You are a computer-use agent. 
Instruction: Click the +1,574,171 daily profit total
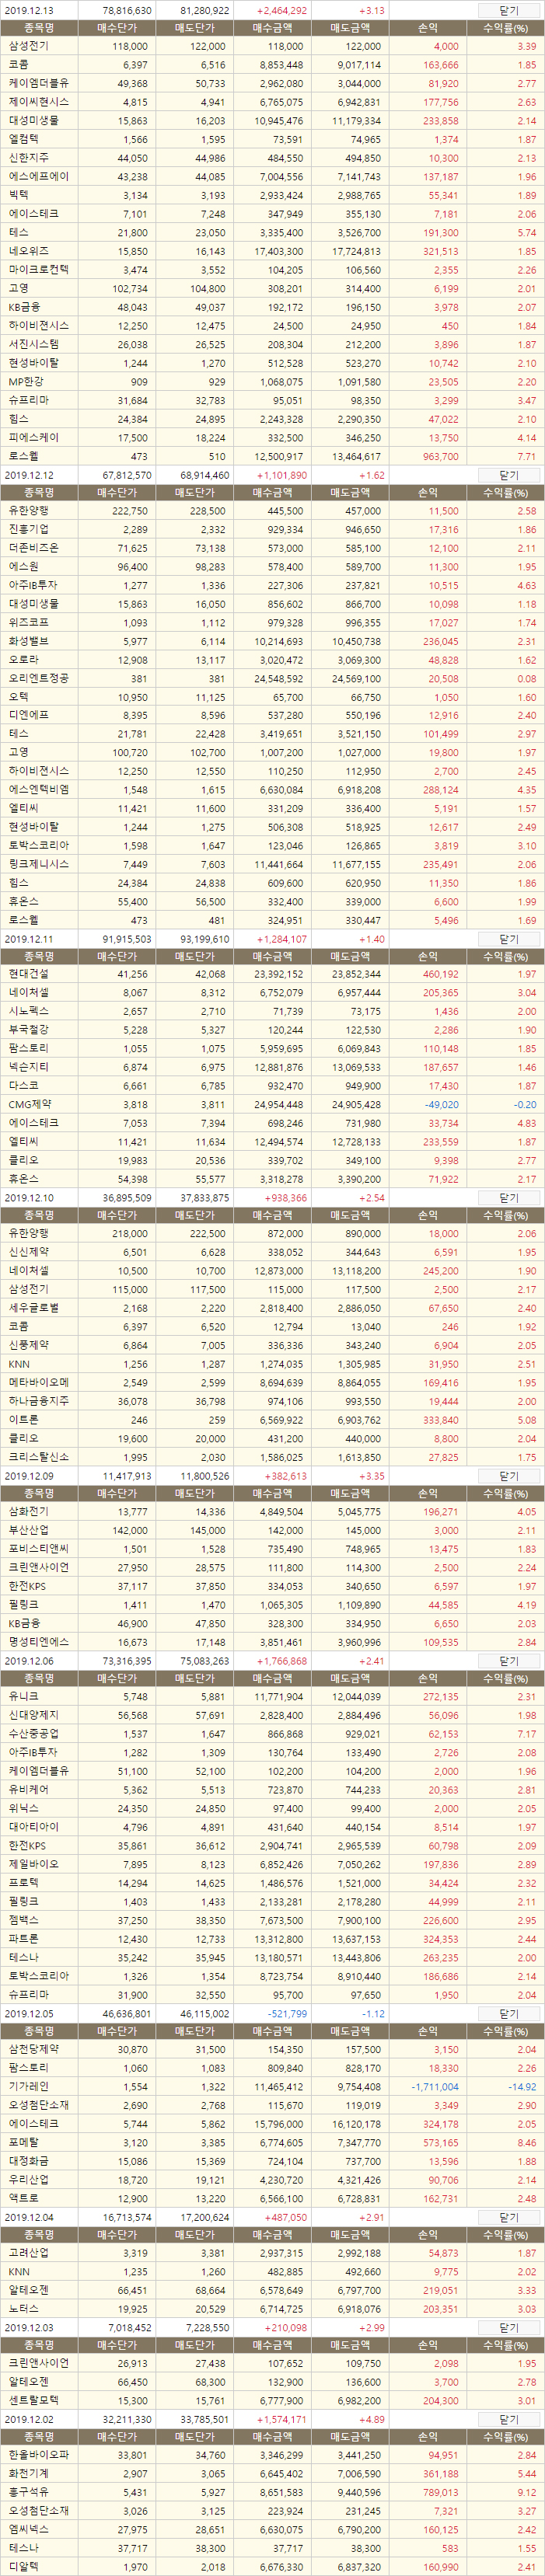click(282, 2419)
